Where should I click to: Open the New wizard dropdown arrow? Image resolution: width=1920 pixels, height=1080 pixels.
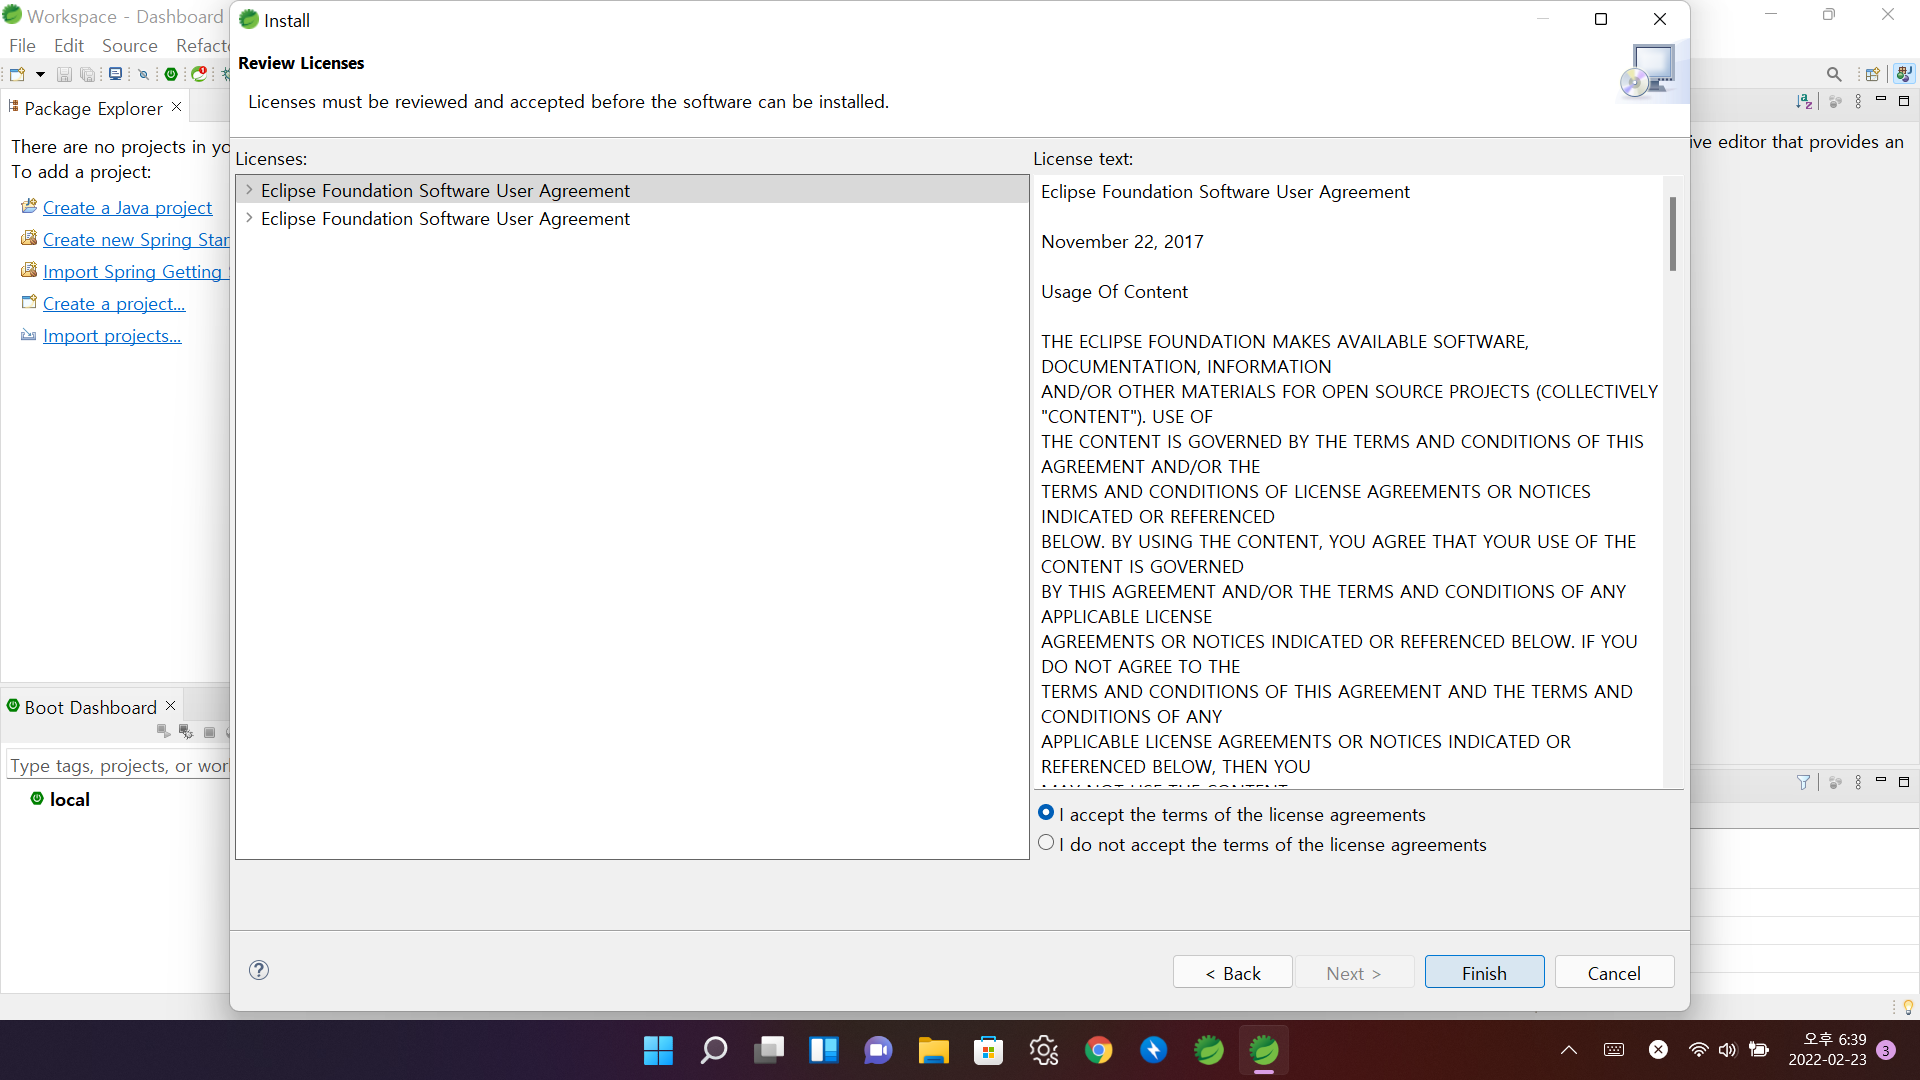[x=40, y=74]
